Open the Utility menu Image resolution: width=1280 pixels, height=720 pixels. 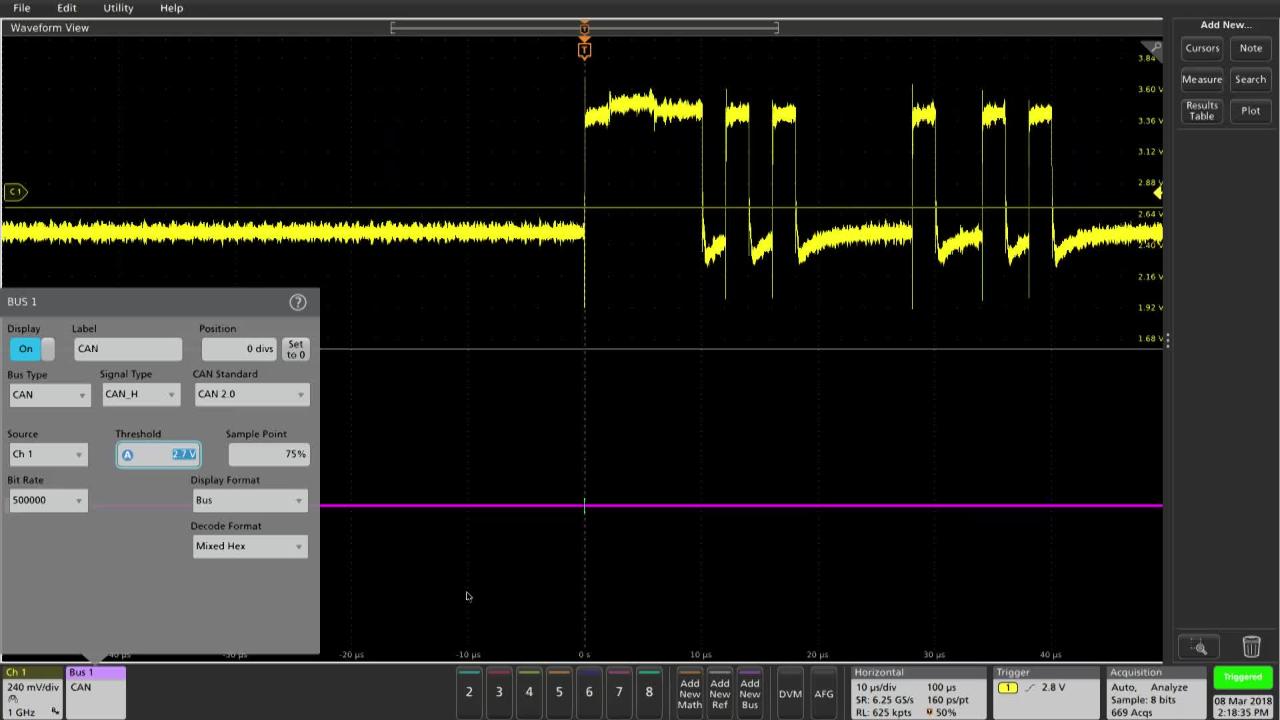(117, 7)
